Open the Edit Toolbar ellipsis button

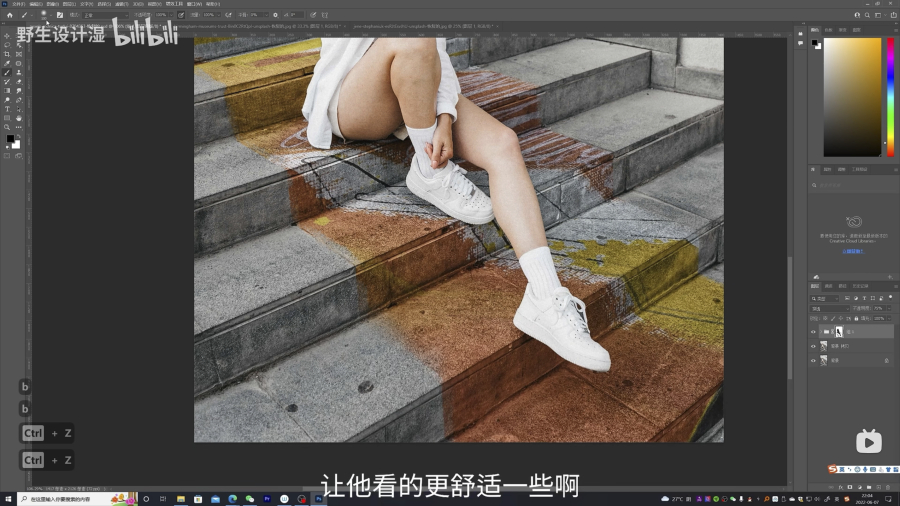coord(19,127)
